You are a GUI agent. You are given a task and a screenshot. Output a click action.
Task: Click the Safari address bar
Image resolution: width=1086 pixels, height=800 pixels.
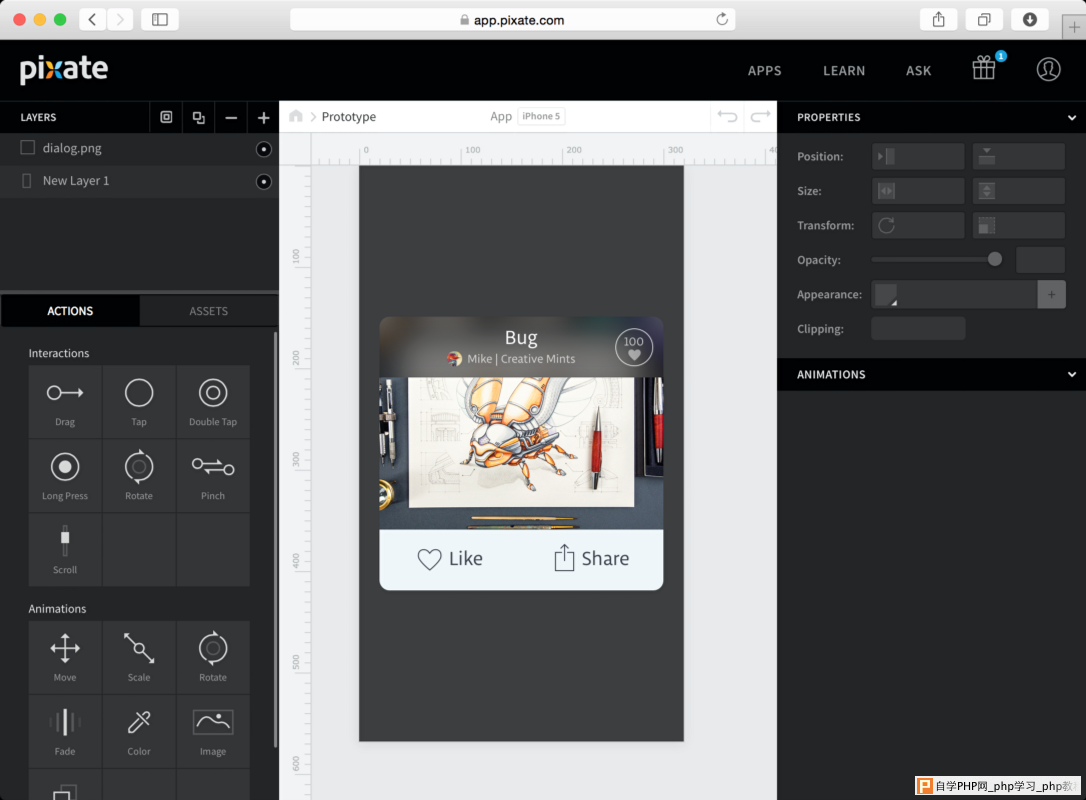click(x=513, y=19)
